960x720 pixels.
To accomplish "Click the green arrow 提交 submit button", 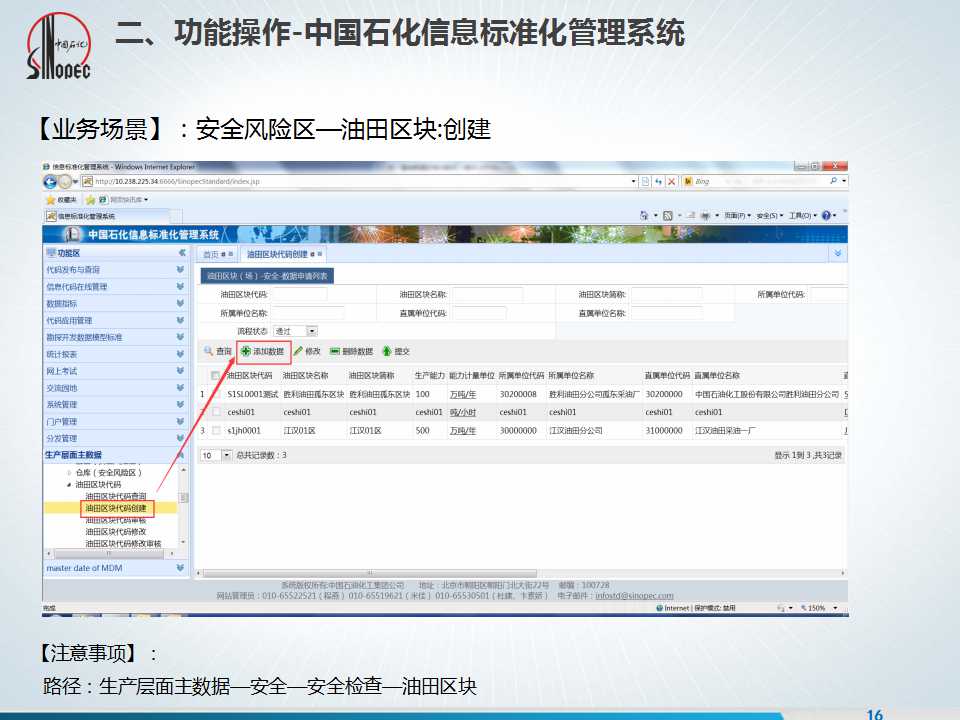I will coord(396,351).
